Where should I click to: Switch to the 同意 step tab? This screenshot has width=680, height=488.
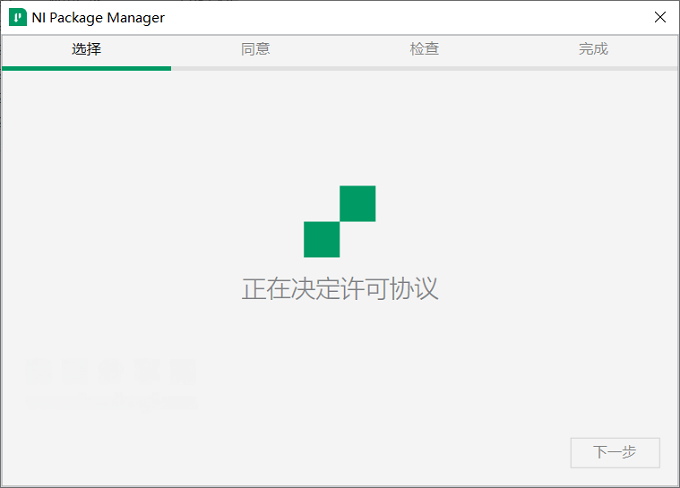pos(255,49)
